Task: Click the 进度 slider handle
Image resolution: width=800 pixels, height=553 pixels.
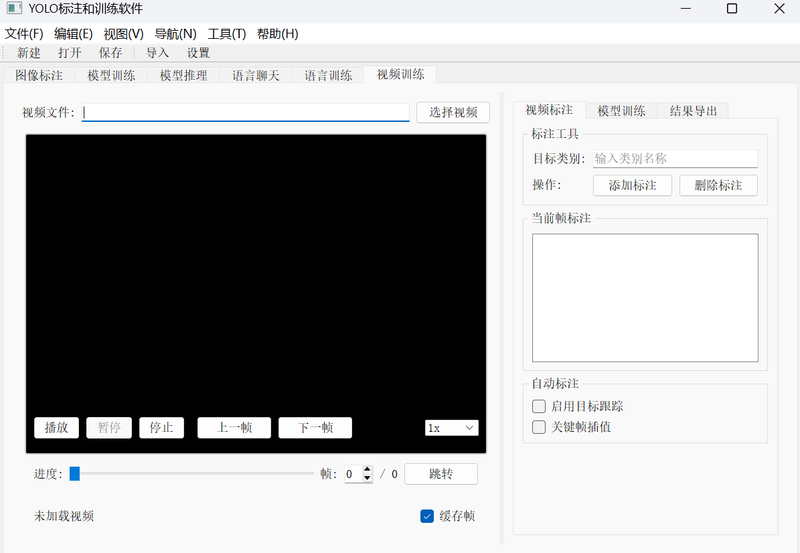Action: pos(74,473)
